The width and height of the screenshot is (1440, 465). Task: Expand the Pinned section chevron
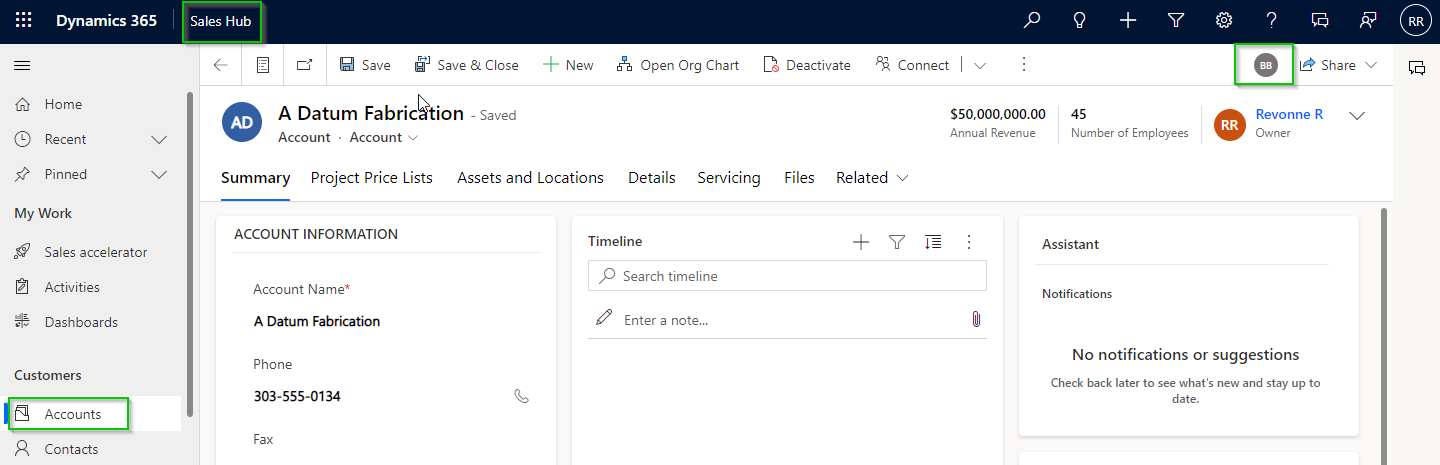159,174
